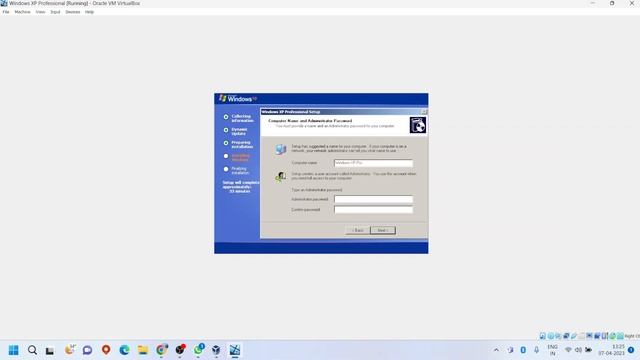Launch Microsoft Edge from taskbar
This screenshot has width=640, height=360.
coord(124,350)
